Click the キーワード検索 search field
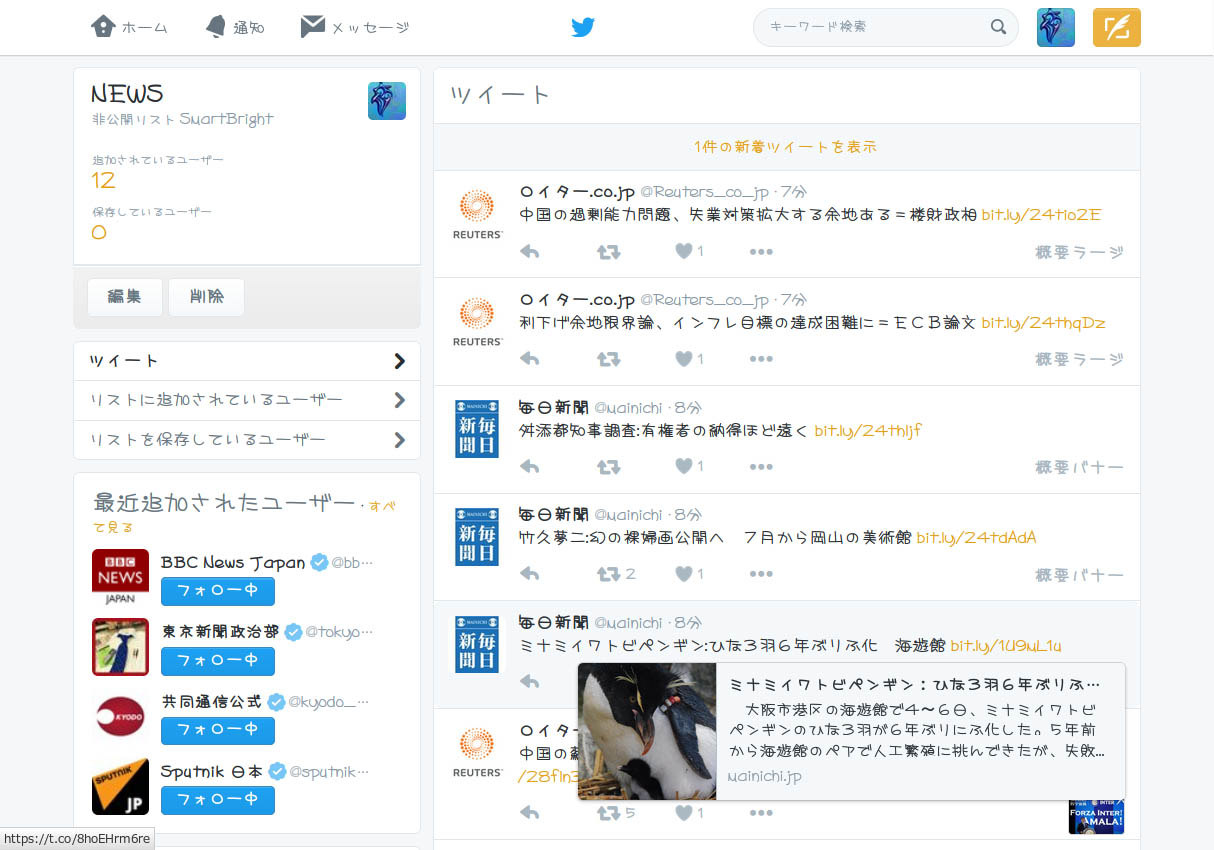Viewport: 1214px width, 850px height. pyautogui.click(x=871, y=27)
